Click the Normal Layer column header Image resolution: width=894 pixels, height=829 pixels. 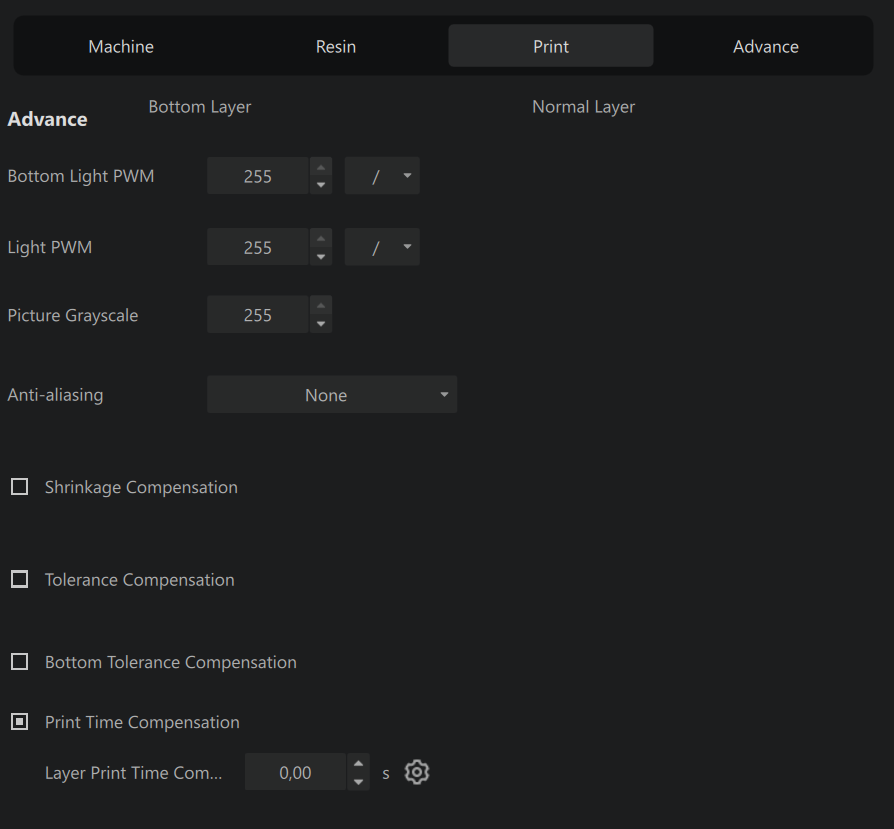tap(583, 107)
